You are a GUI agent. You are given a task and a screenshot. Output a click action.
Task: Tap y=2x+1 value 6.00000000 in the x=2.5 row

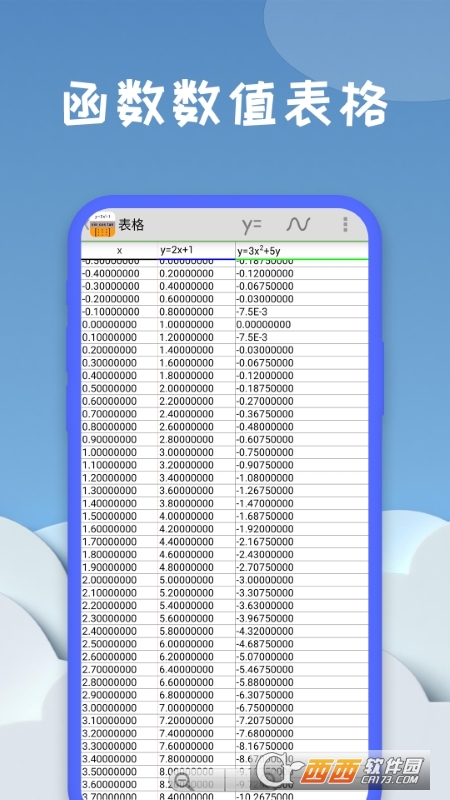(196, 644)
